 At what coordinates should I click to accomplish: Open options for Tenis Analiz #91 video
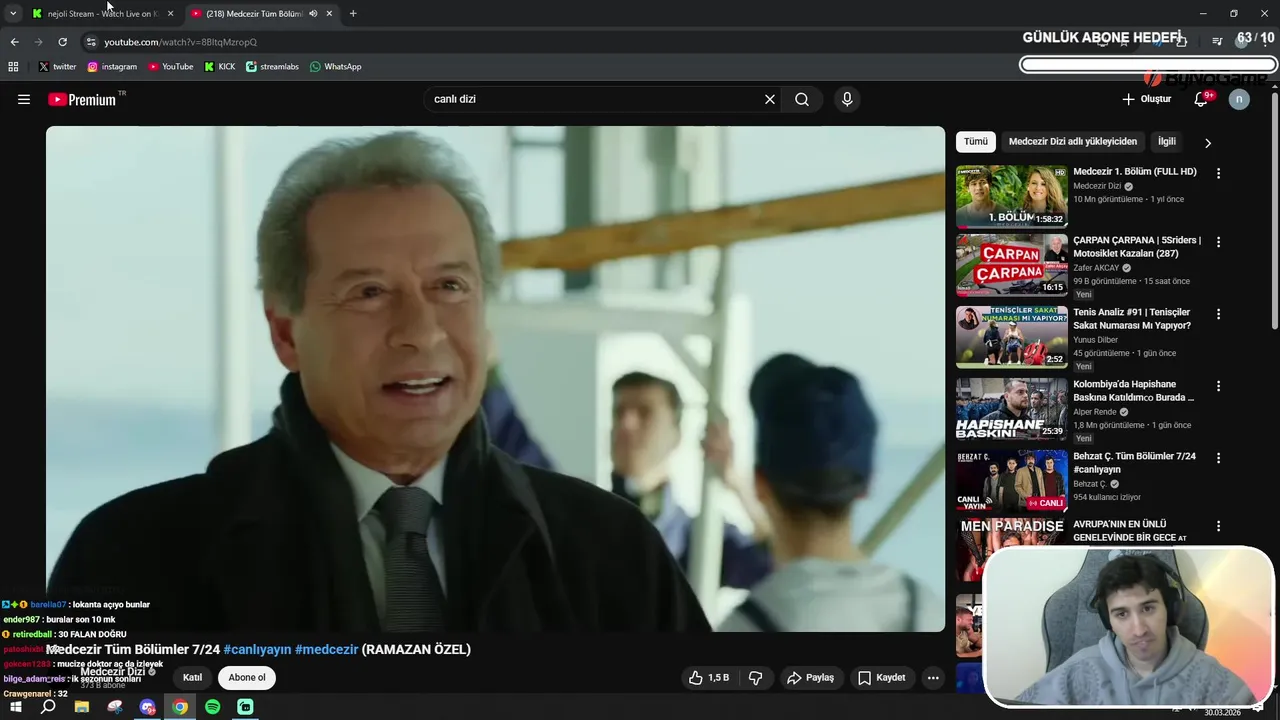(x=1218, y=314)
